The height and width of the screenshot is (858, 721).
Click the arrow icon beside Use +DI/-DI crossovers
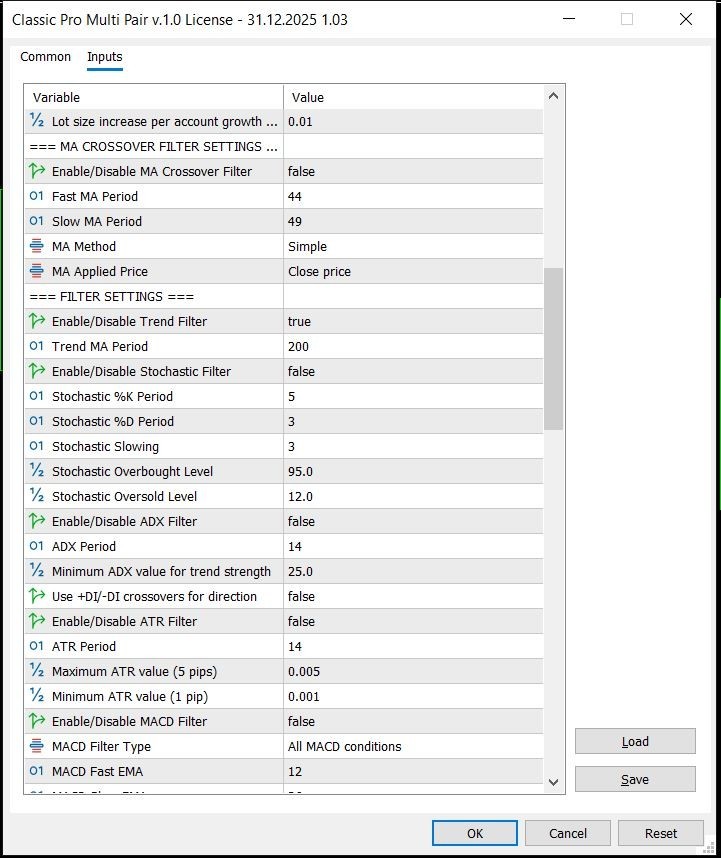(x=37, y=596)
